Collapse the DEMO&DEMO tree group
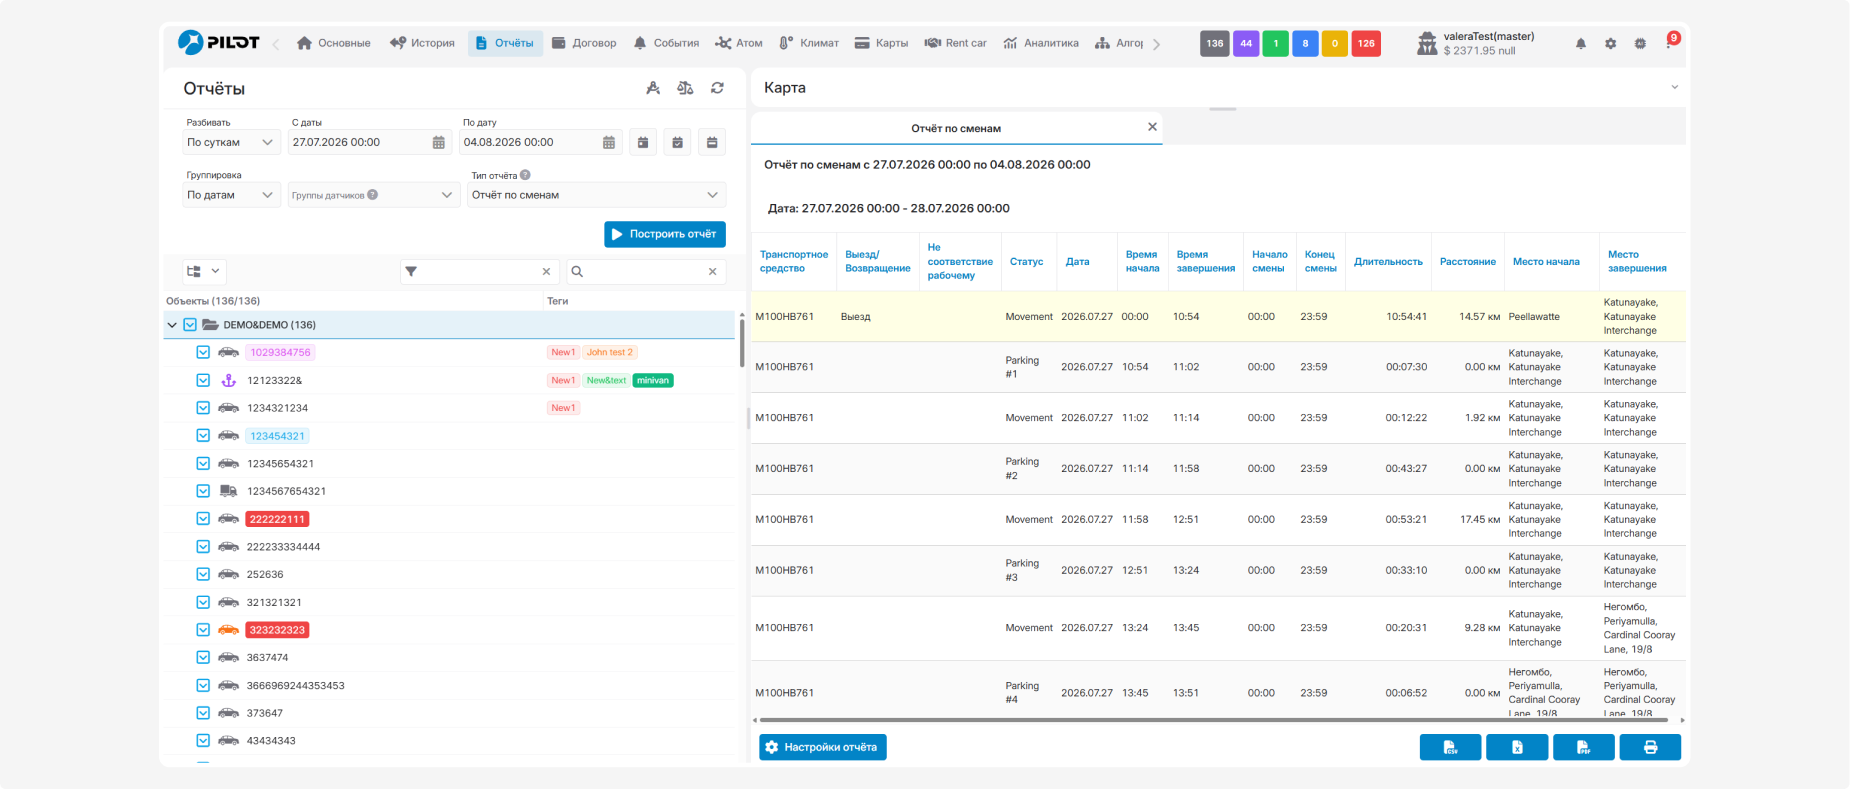1850x789 pixels. click(172, 325)
